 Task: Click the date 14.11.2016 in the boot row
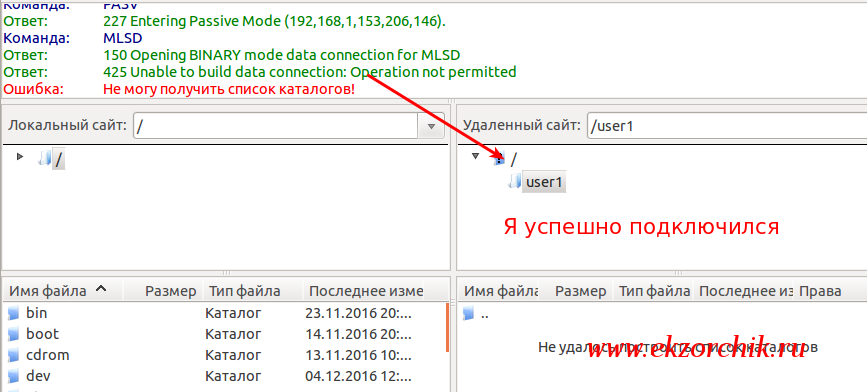click(x=358, y=334)
